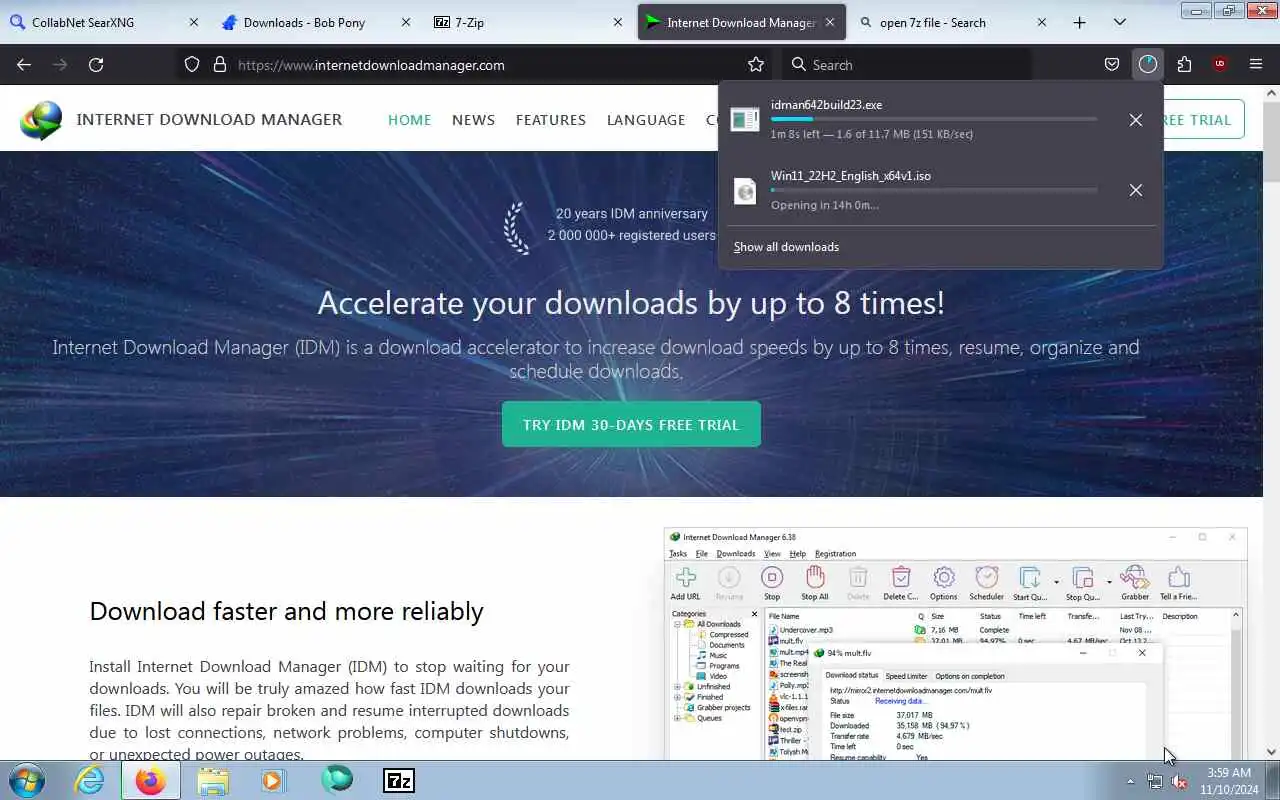Close the open 7z file Search tab
Viewport: 1280px width, 800px height.
click(x=1041, y=22)
